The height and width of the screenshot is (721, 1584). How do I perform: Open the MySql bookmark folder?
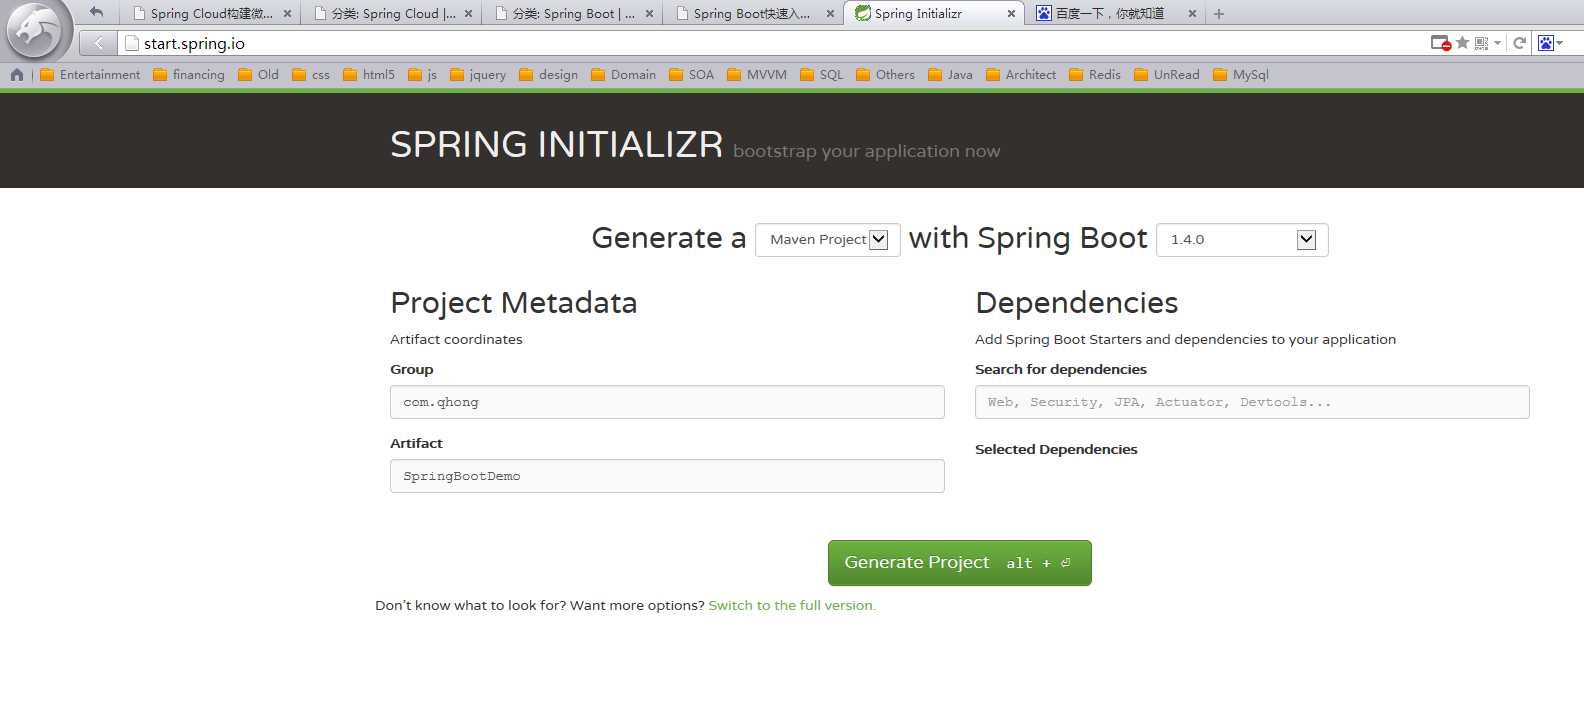pos(1241,74)
